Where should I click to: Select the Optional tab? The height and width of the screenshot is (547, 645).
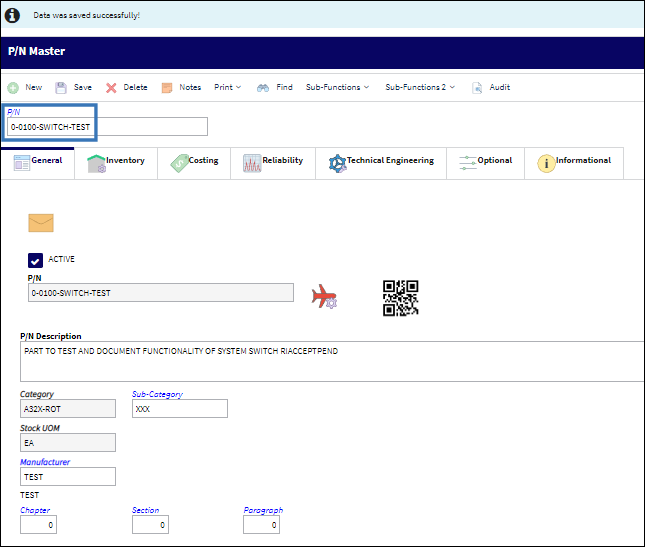coord(485,163)
